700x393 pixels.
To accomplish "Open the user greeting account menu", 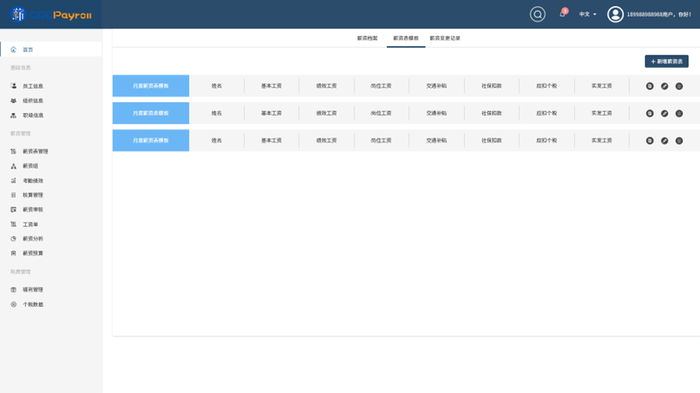I will pos(659,14).
